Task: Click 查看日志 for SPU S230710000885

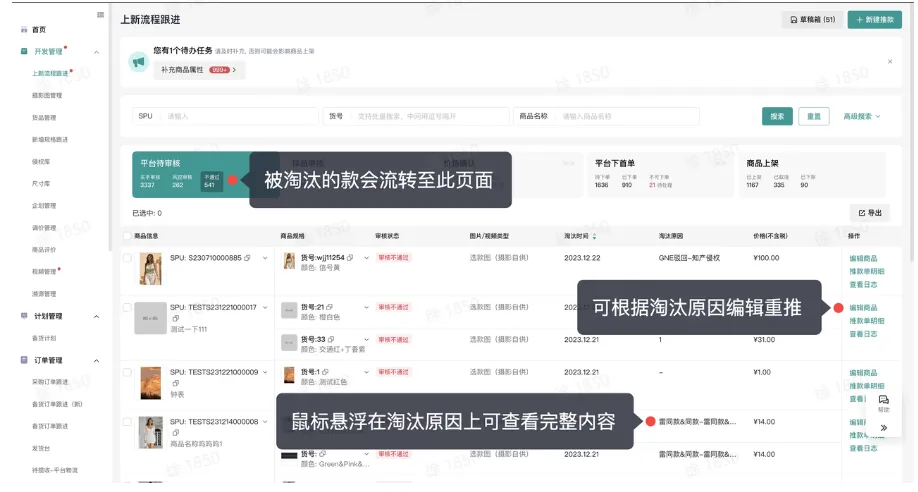Action: [863, 285]
